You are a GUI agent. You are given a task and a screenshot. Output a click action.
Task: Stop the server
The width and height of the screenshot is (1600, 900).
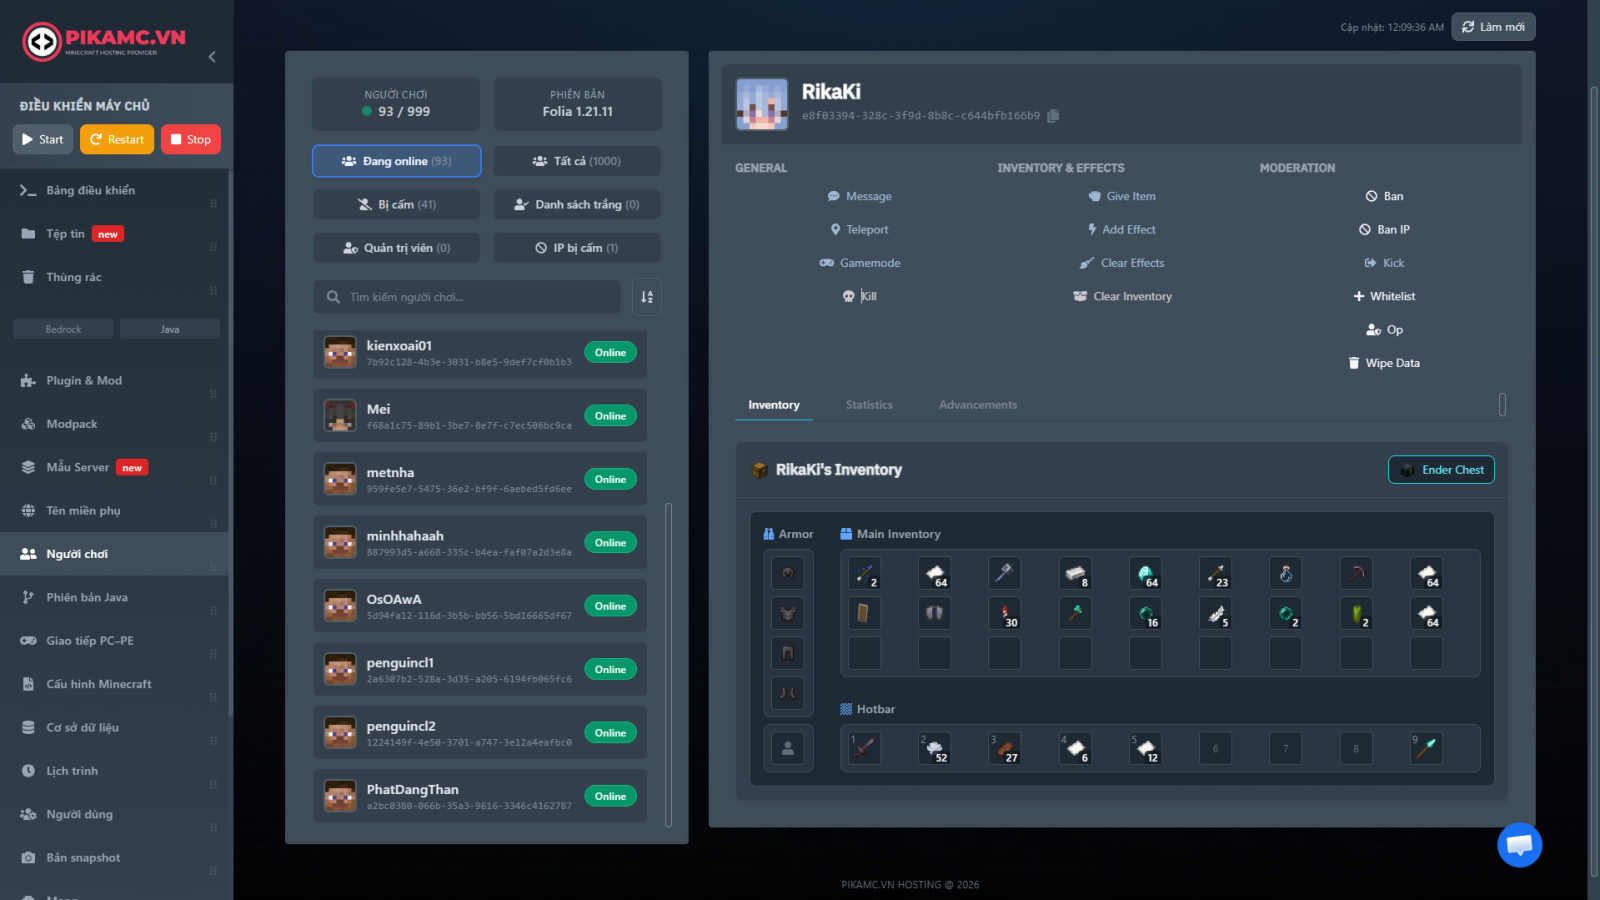click(x=191, y=140)
